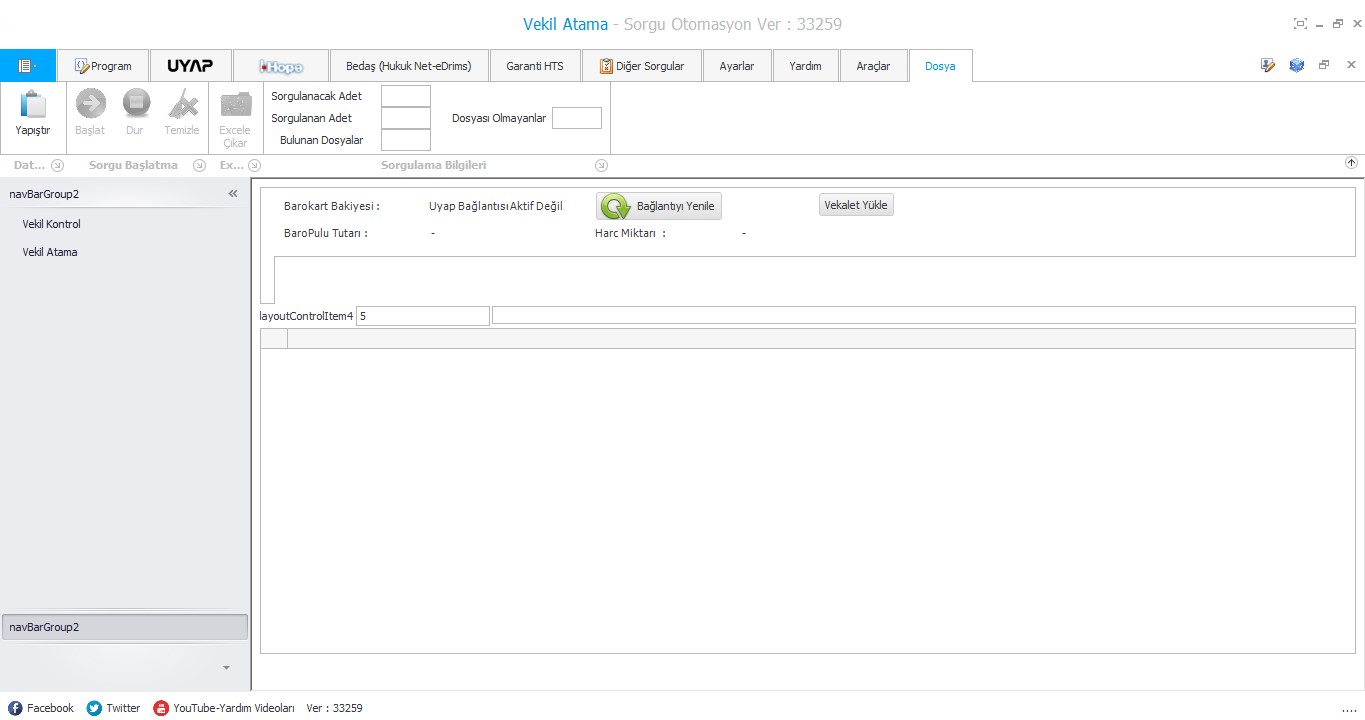The height and width of the screenshot is (720, 1365).
Task: Switch to the Araçlar tab
Action: point(873,66)
